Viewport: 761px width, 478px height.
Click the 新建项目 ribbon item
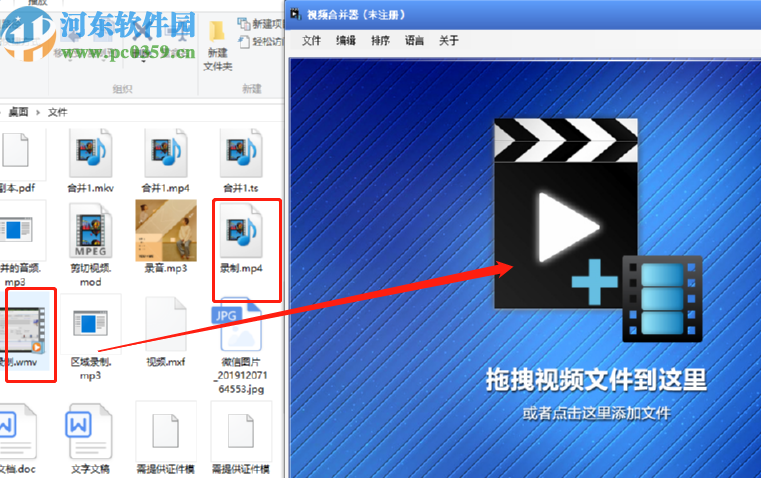[261, 23]
